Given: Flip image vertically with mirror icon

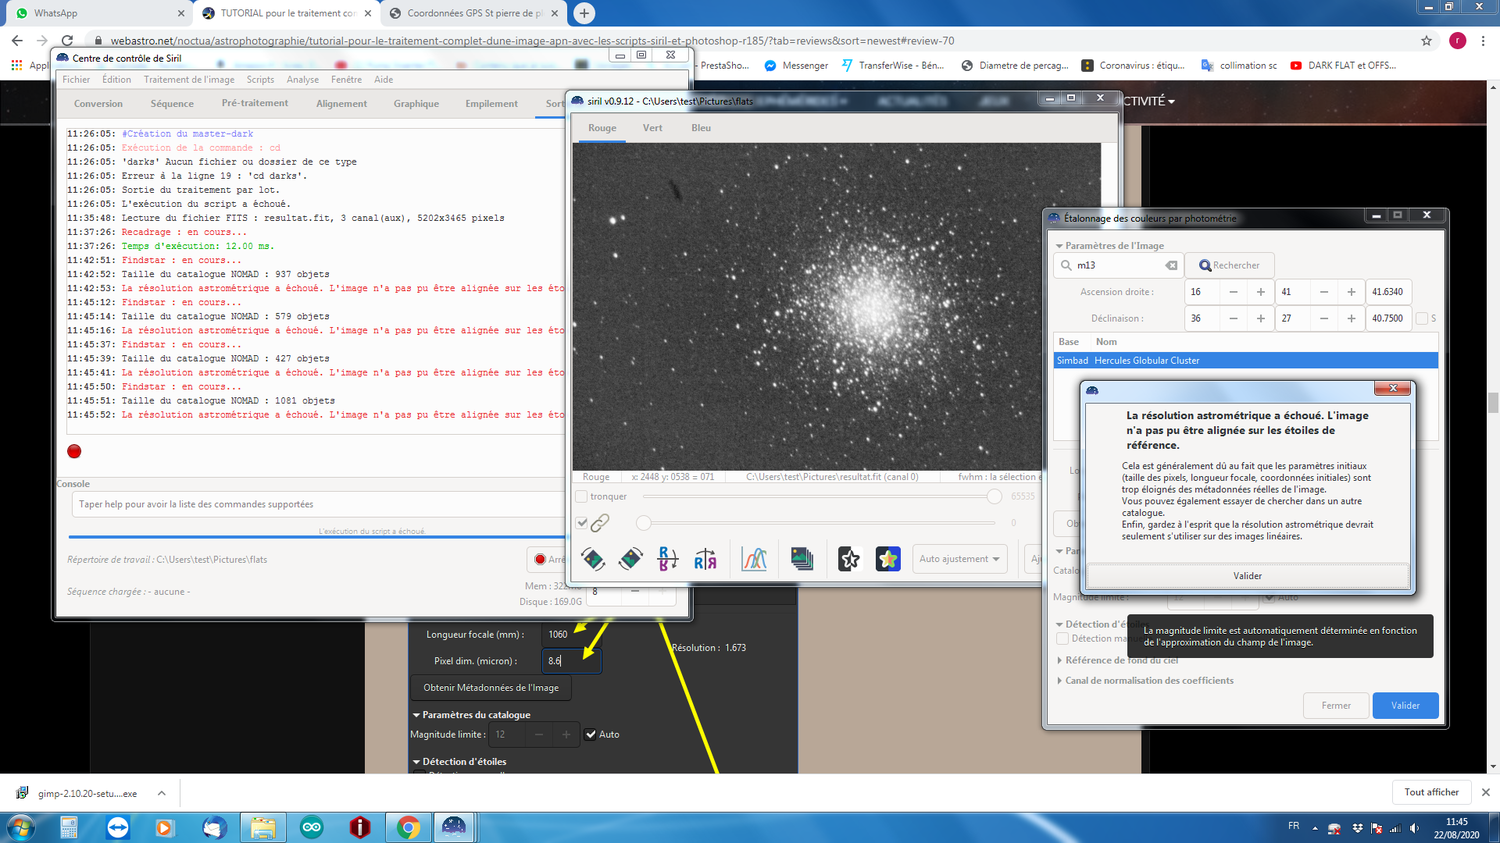Looking at the screenshot, I should (668, 559).
